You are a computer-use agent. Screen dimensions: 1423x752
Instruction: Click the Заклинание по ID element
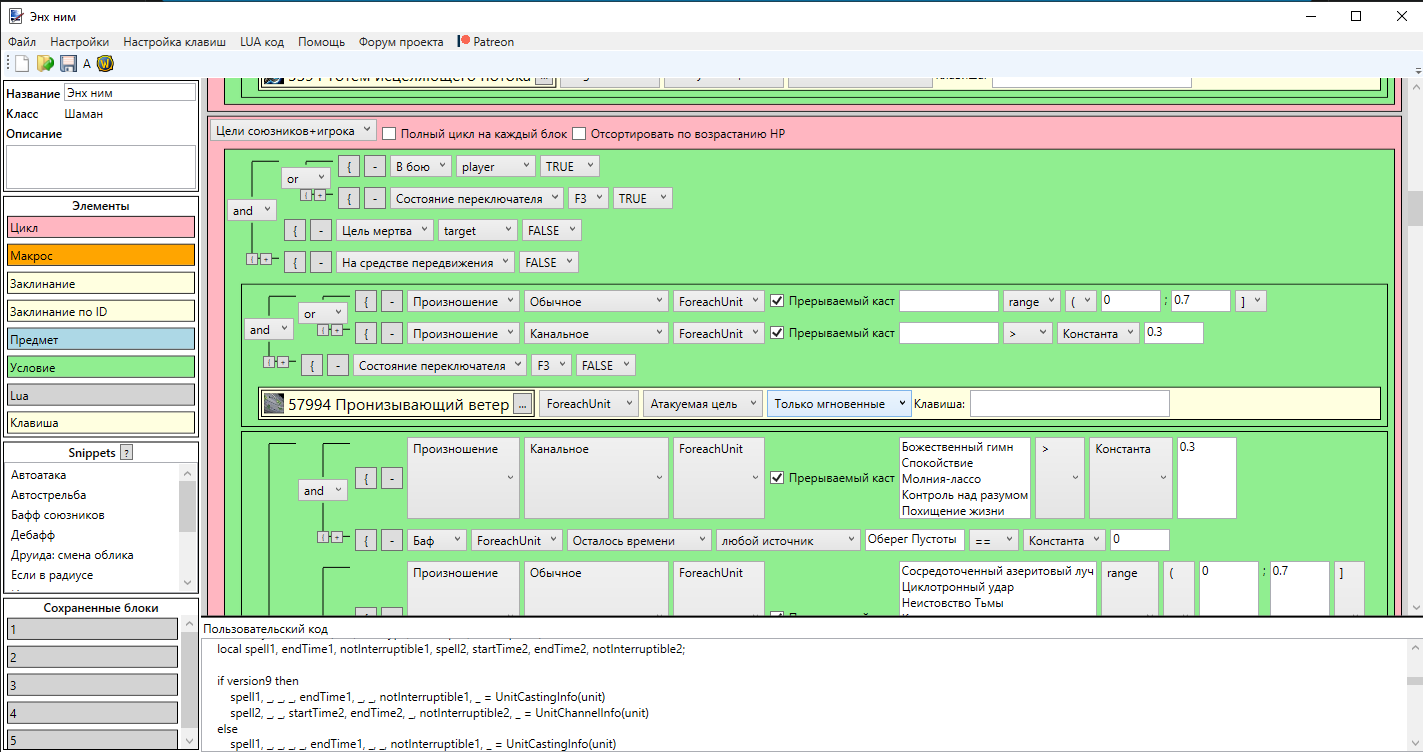101,312
